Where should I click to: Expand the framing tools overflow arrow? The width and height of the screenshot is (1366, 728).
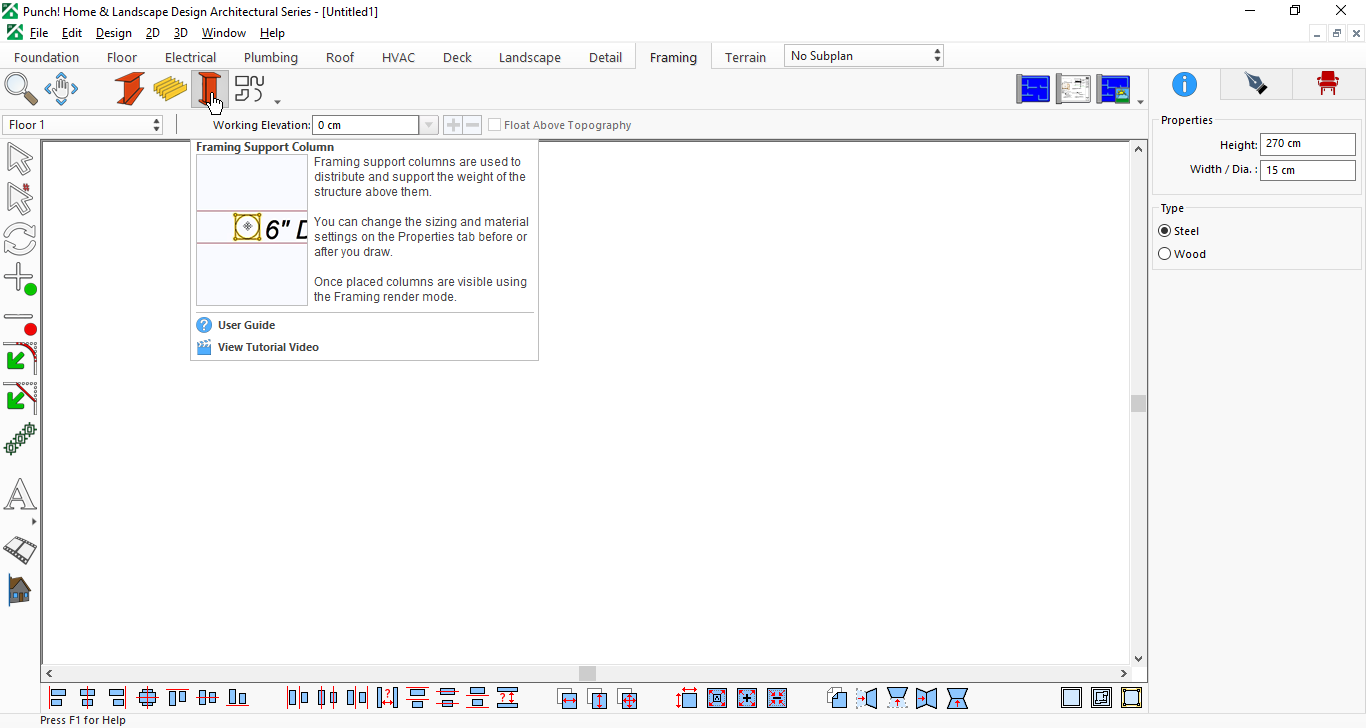click(277, 101)
